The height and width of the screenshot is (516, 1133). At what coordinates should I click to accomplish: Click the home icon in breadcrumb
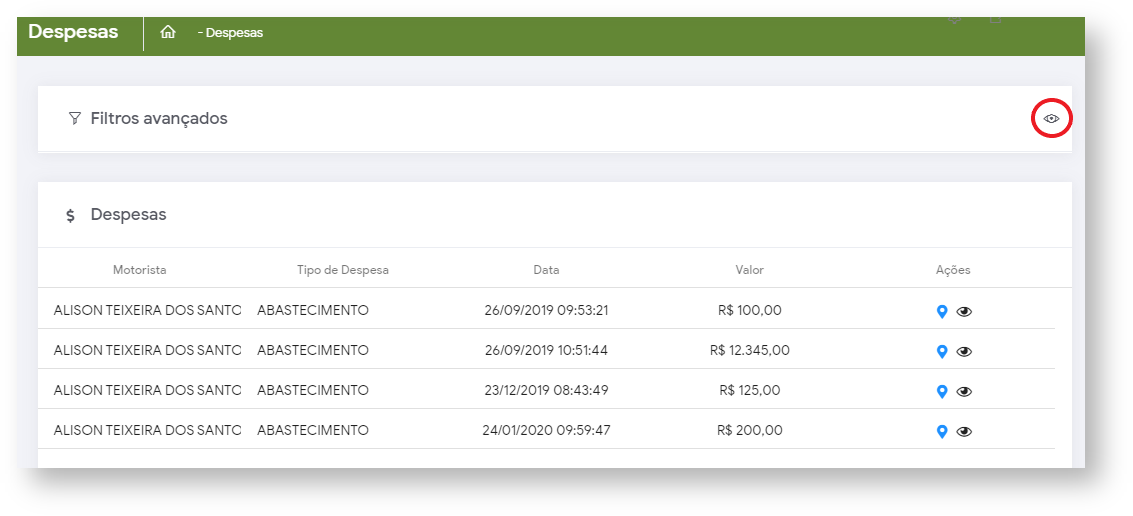[x=168, y=32]
